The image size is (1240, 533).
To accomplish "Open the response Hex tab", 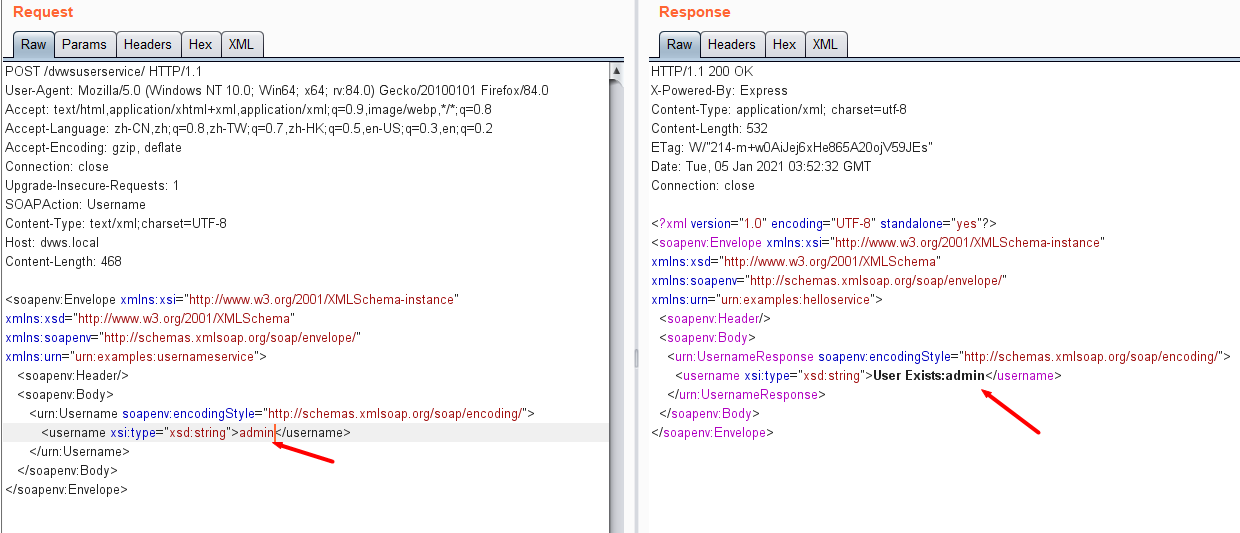I will [784, 44].
